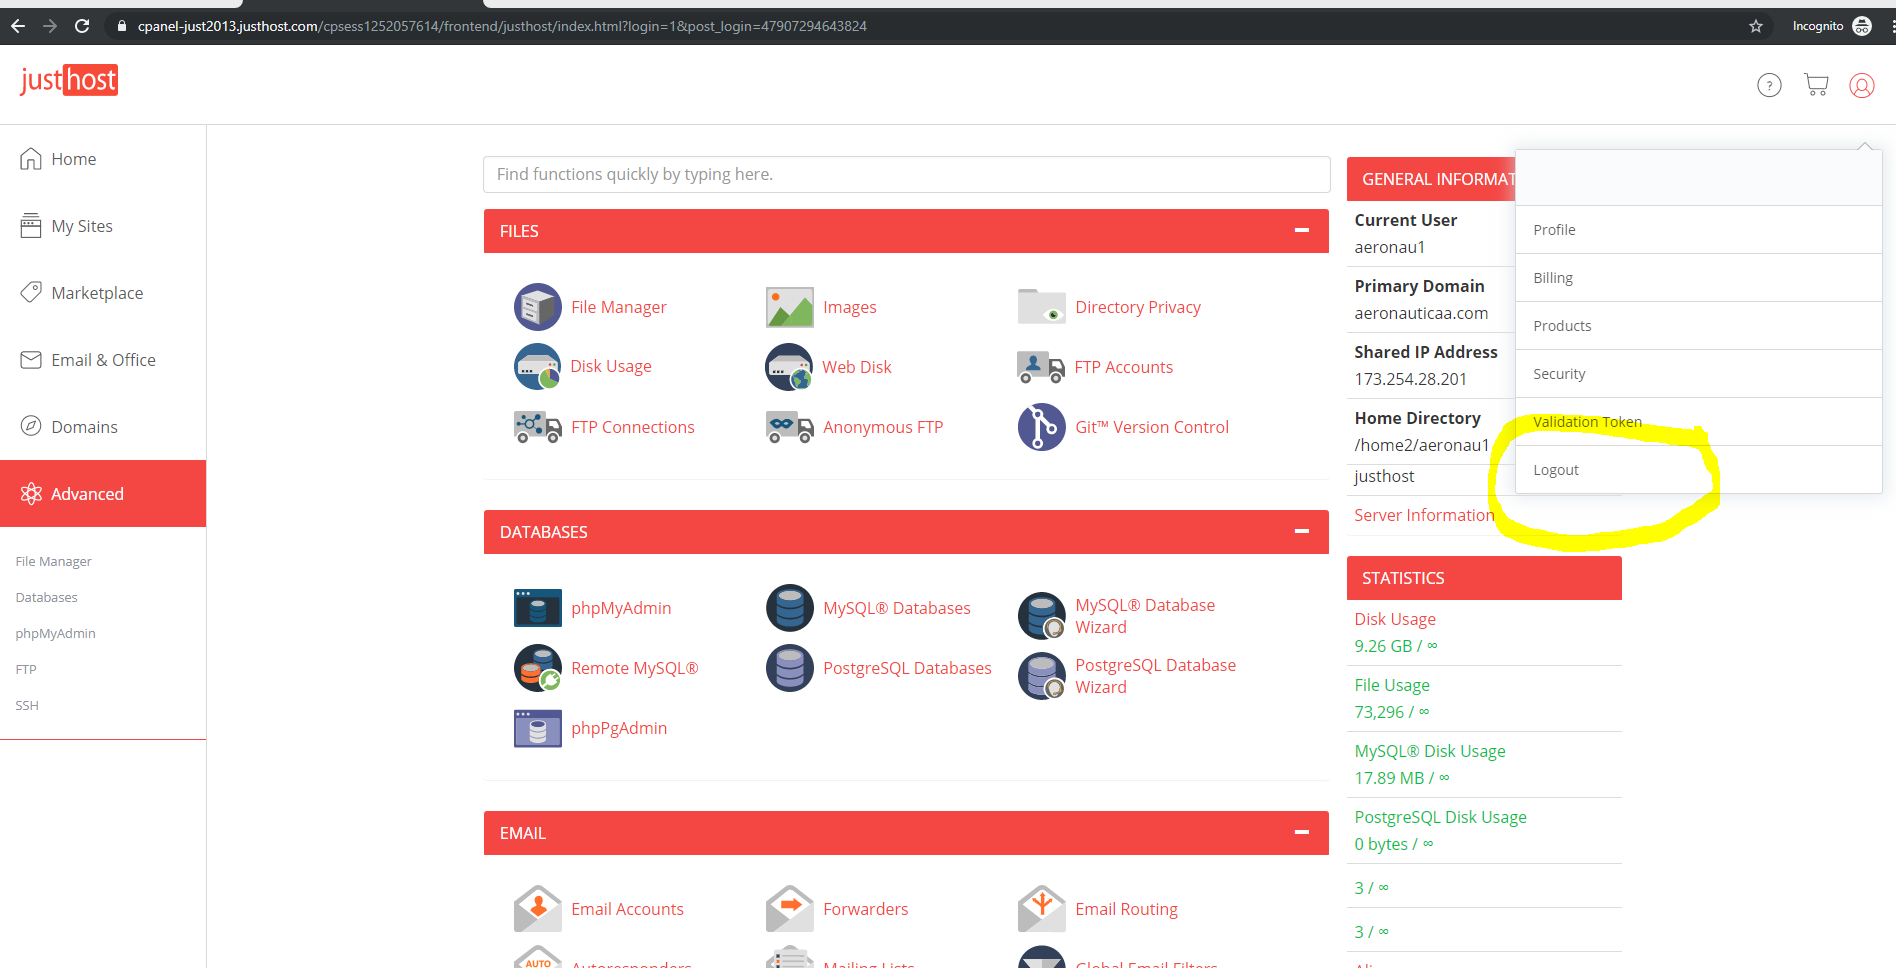Open the help question mark icon

(1769, 85)
